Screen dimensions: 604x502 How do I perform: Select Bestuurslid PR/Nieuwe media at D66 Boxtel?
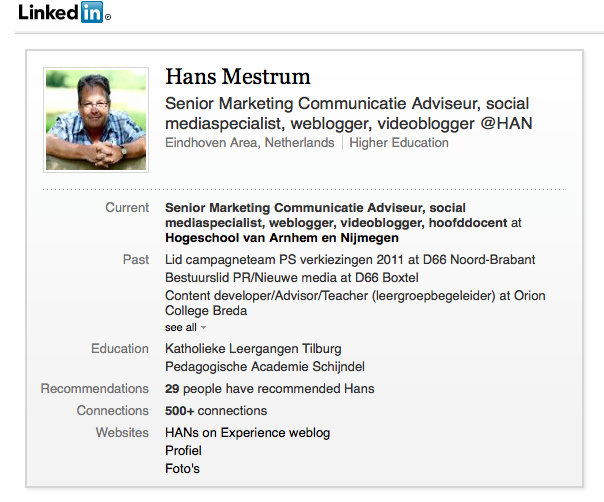point(292,278)
